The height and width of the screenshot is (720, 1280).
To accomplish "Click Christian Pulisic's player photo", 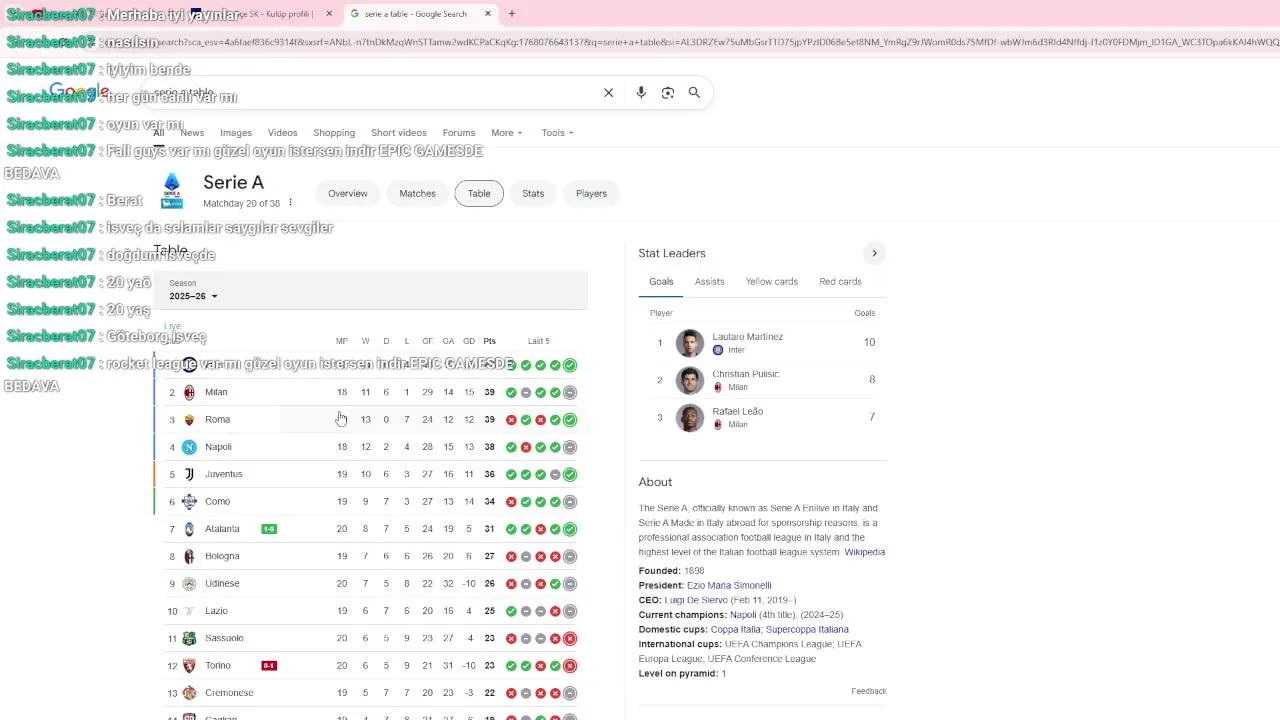I will pos(690,380).
